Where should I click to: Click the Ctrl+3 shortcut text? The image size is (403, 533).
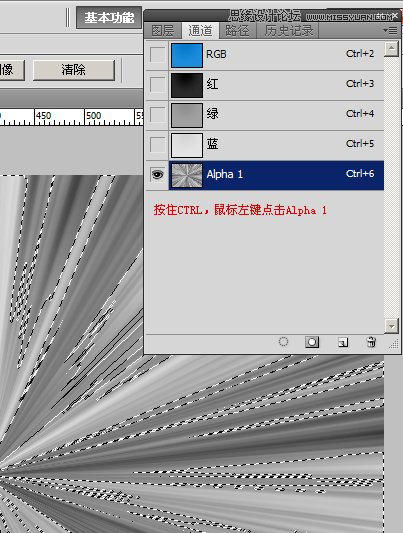360,84
